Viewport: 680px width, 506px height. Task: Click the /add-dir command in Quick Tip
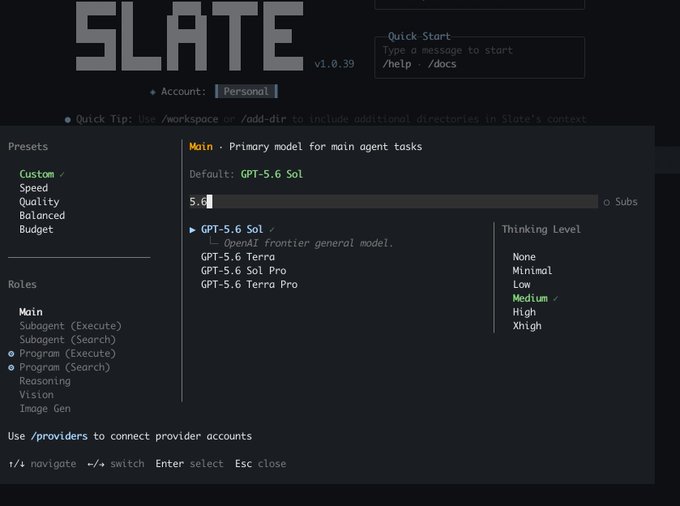[263, 119]
